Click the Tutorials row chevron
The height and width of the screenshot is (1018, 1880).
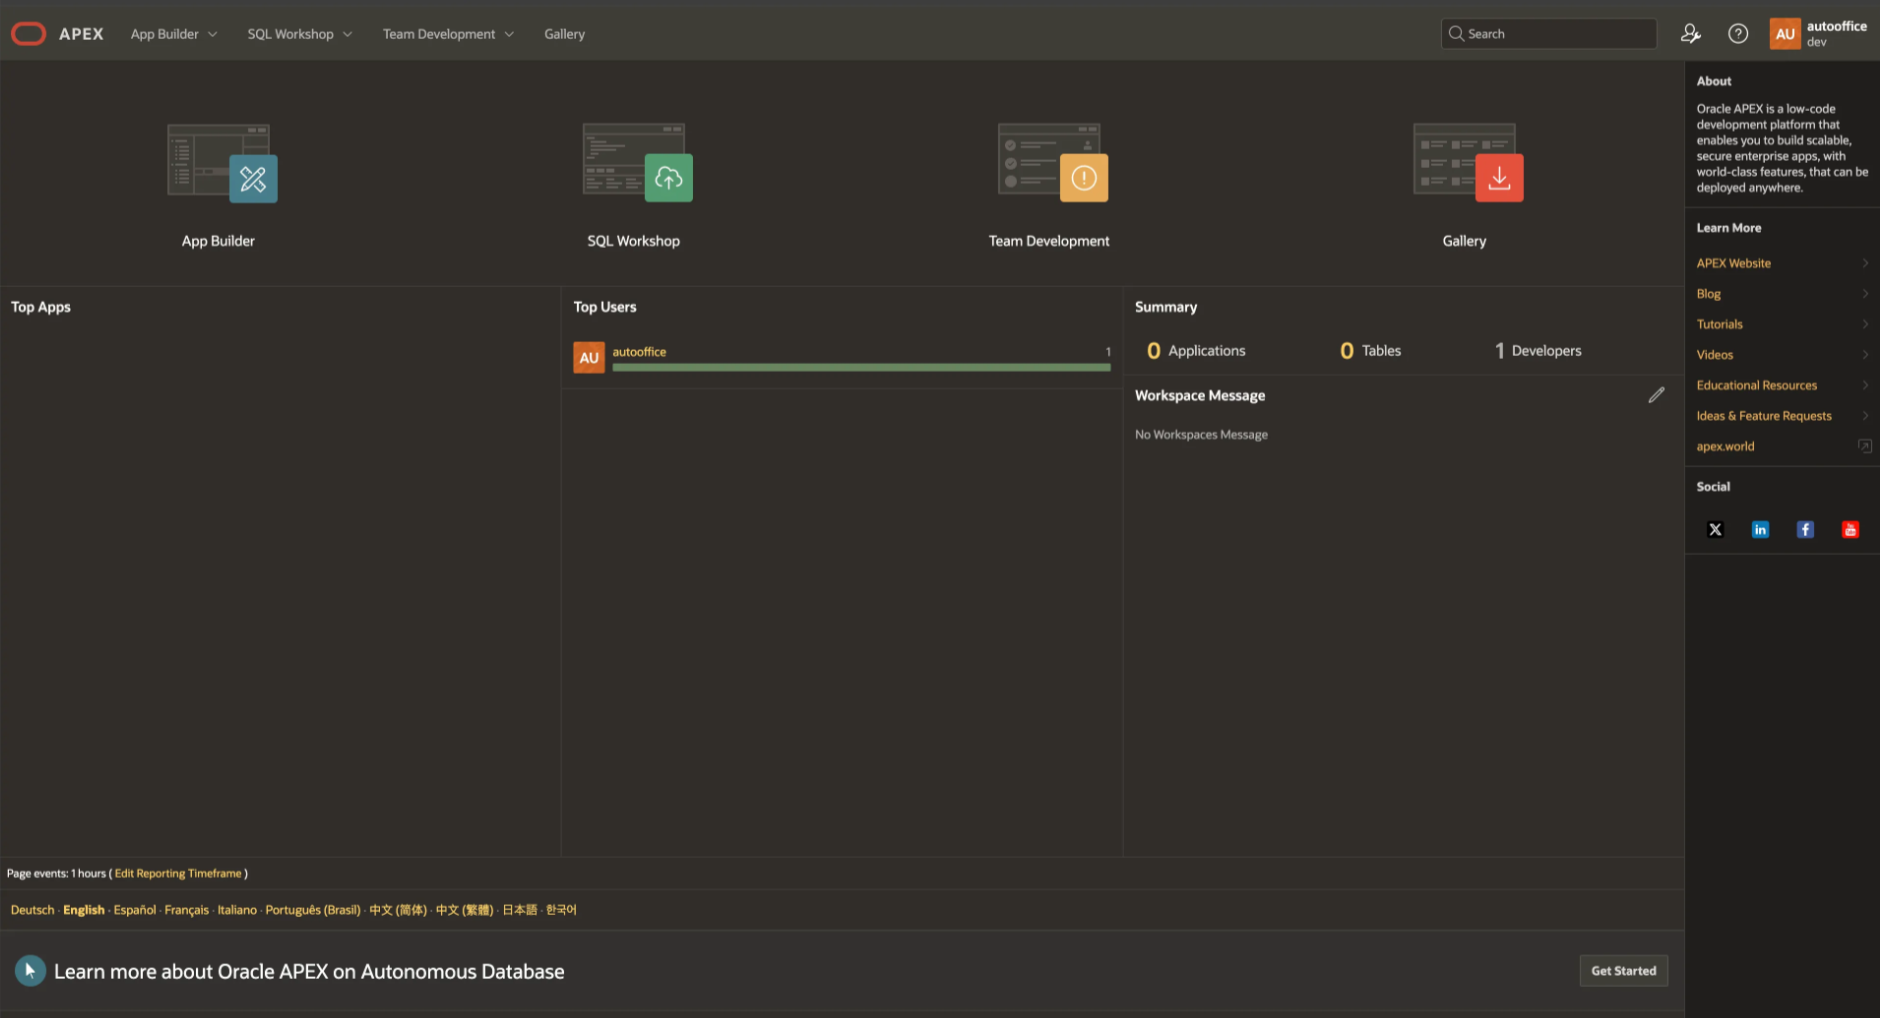(1865, 324)
